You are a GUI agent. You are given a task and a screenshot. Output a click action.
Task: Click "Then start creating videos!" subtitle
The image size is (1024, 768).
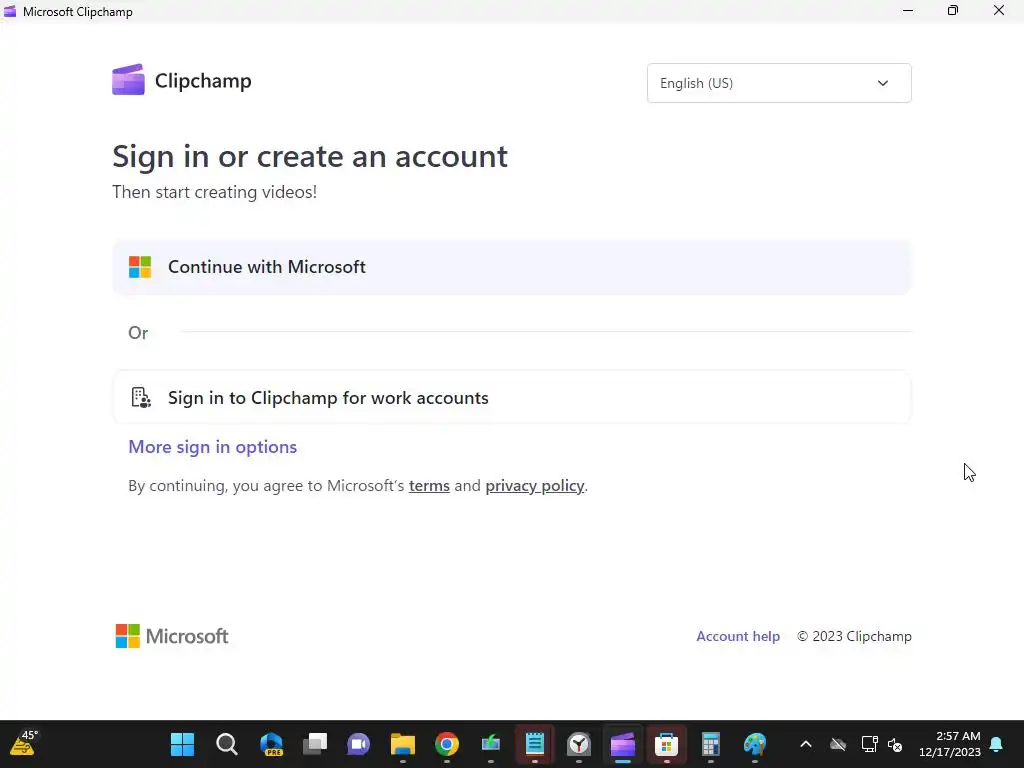214,192
